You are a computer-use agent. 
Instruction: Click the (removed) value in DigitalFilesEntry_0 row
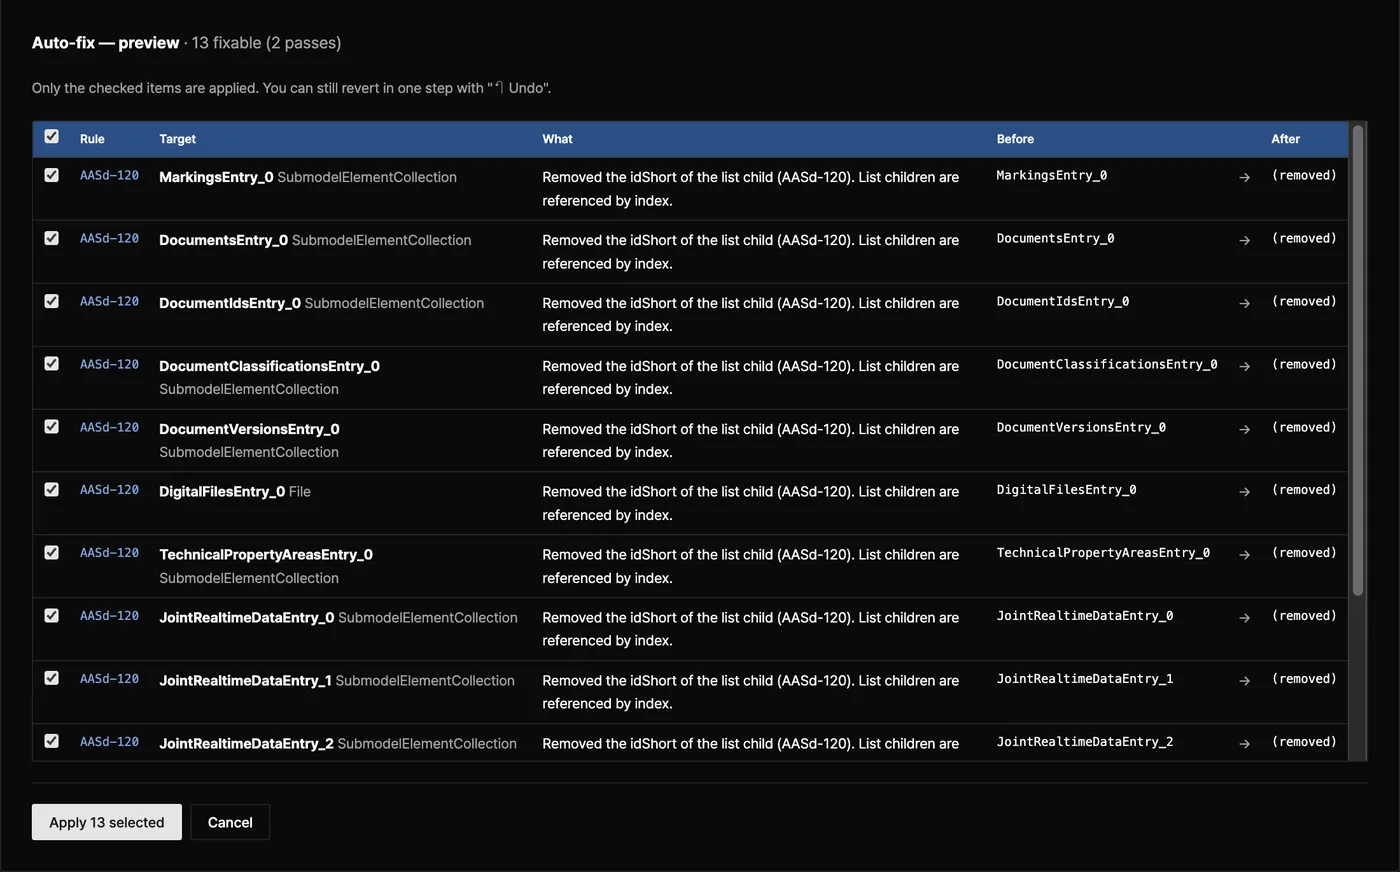(x=1304, y=490)
